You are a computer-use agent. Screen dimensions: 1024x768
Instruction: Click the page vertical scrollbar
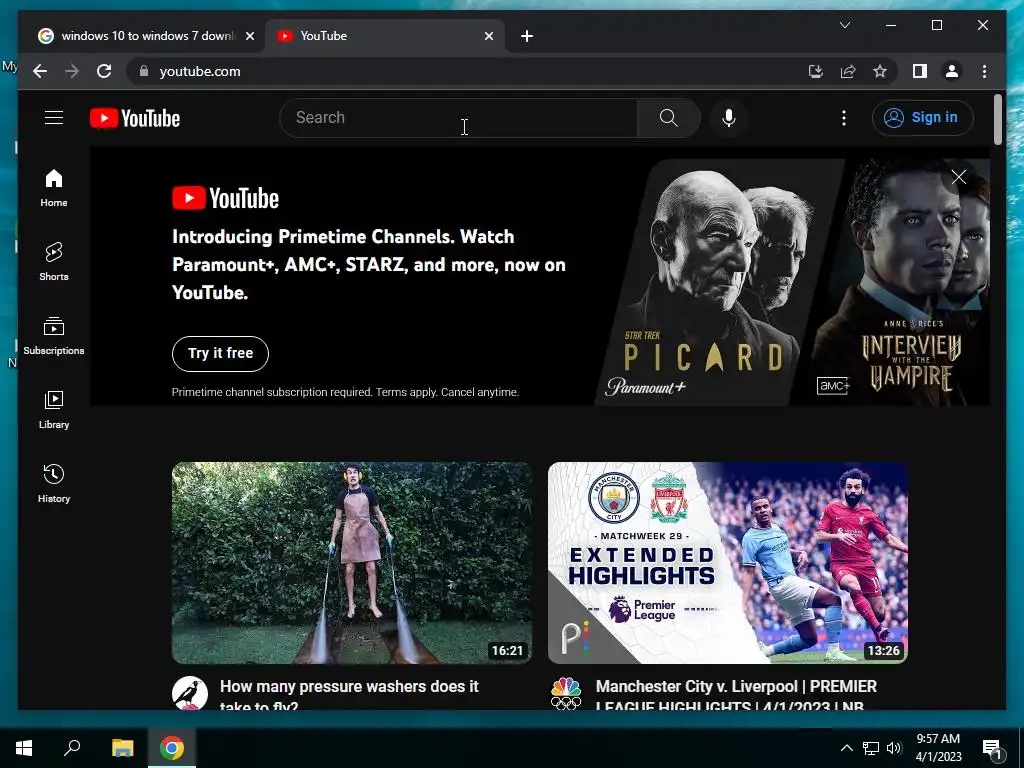[997, 120]
